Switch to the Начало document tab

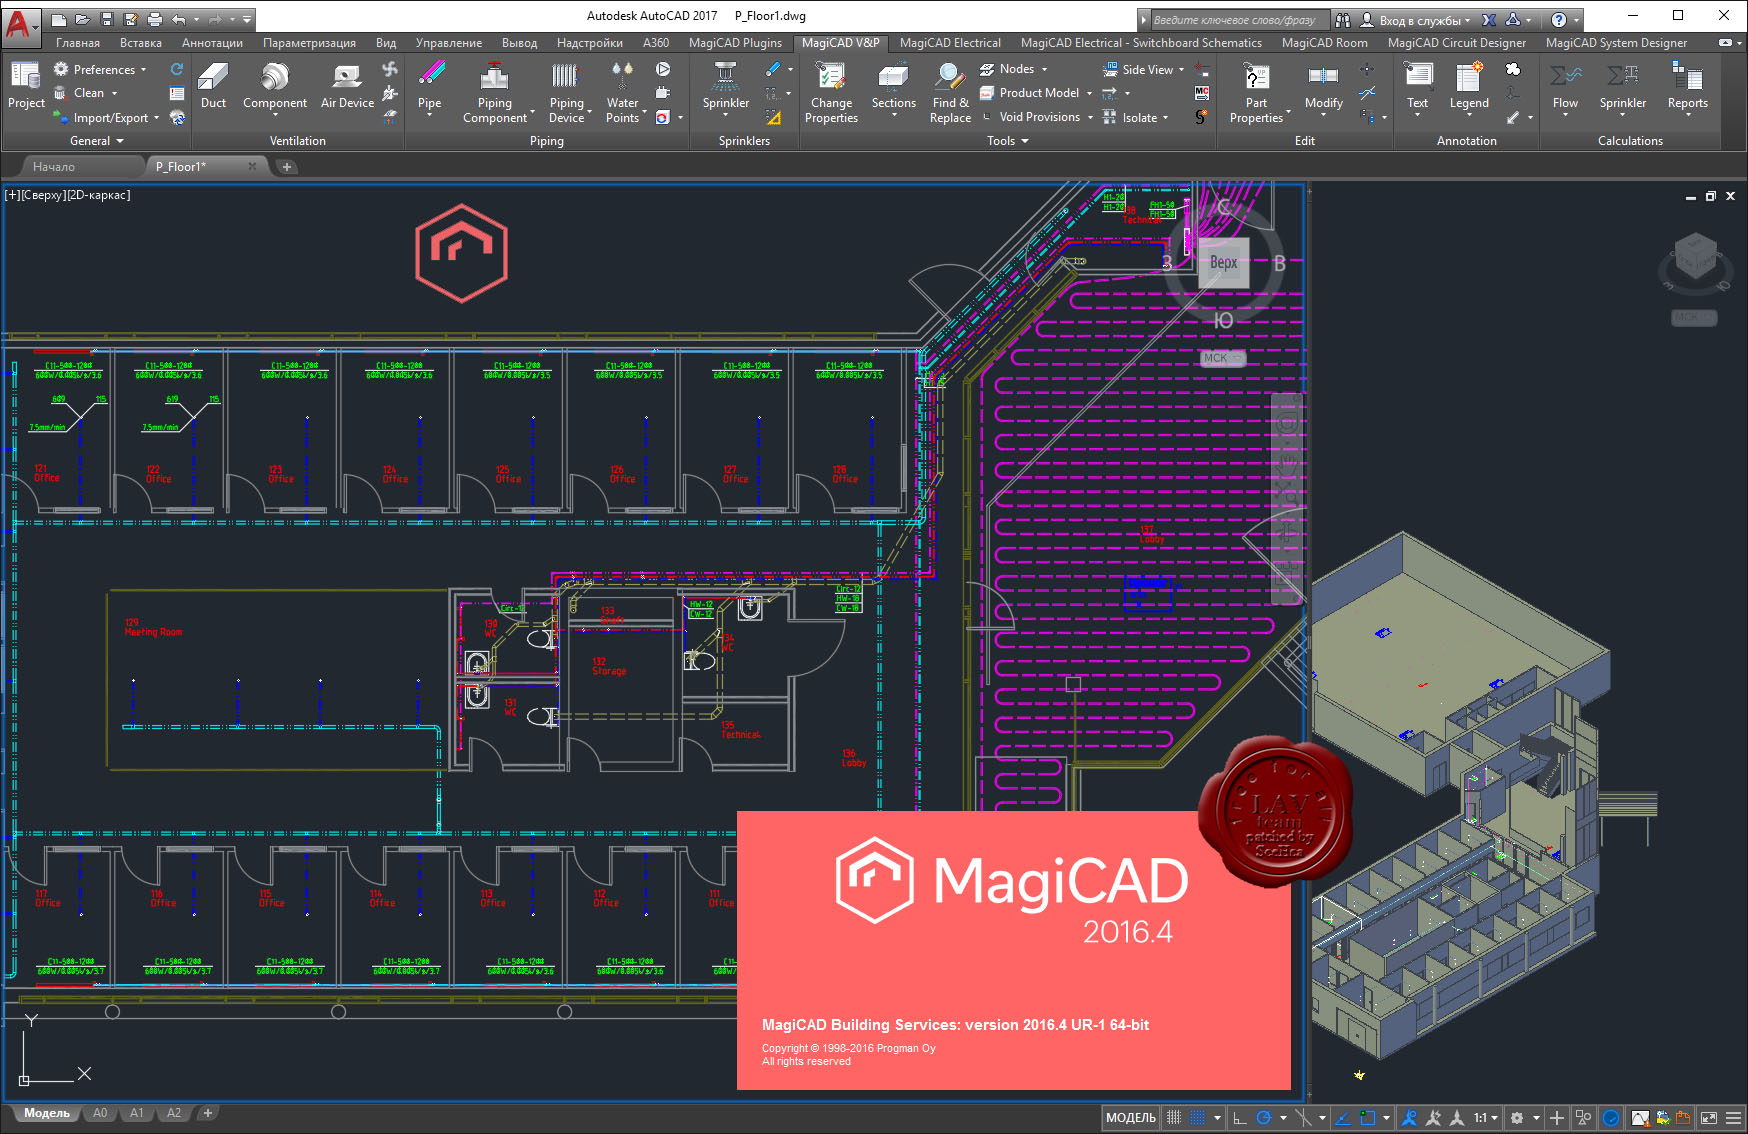(x=54, y=167)
